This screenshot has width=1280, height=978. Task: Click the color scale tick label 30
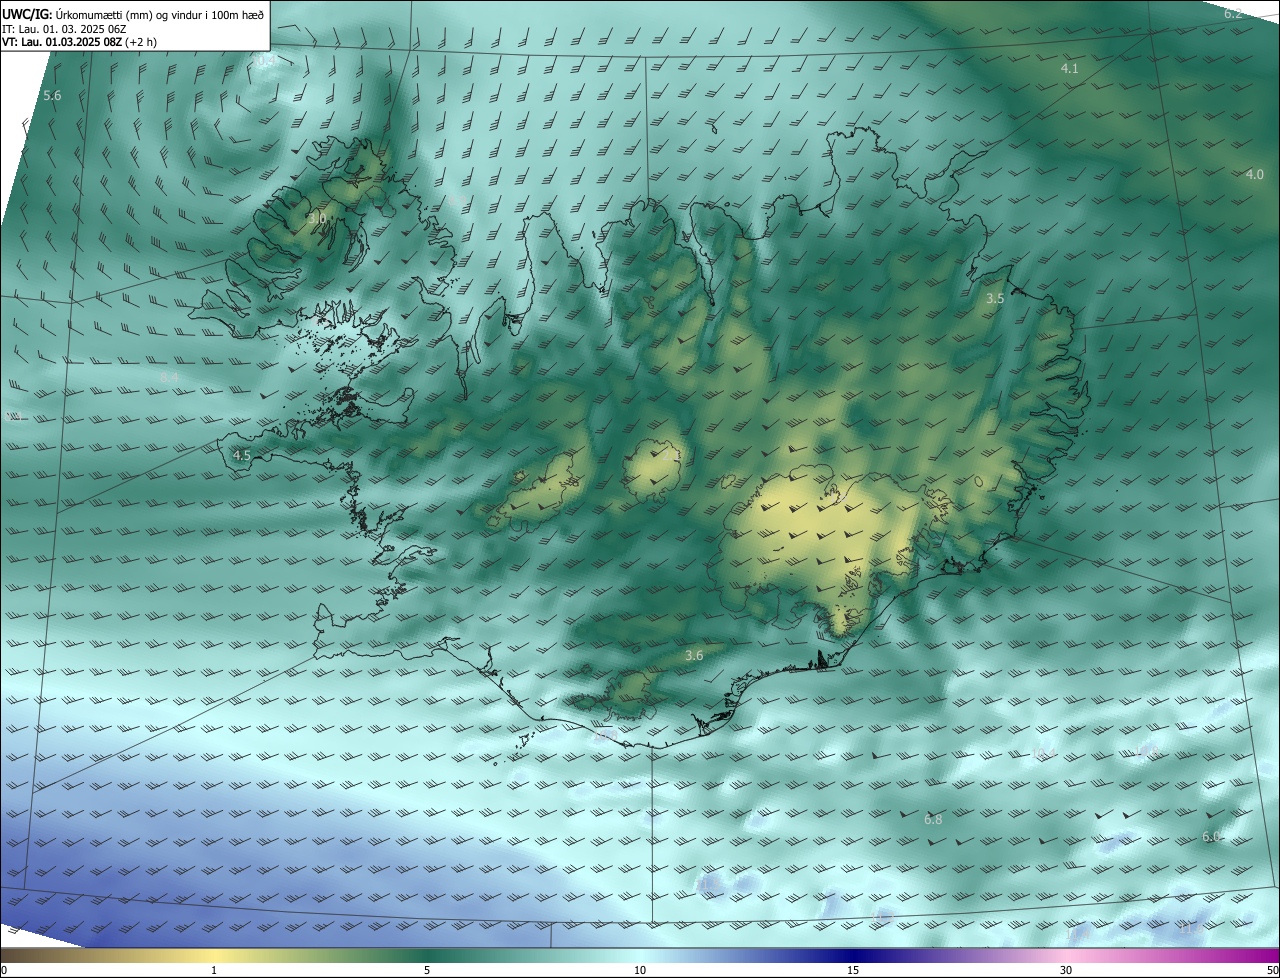tap(1066, 970)
